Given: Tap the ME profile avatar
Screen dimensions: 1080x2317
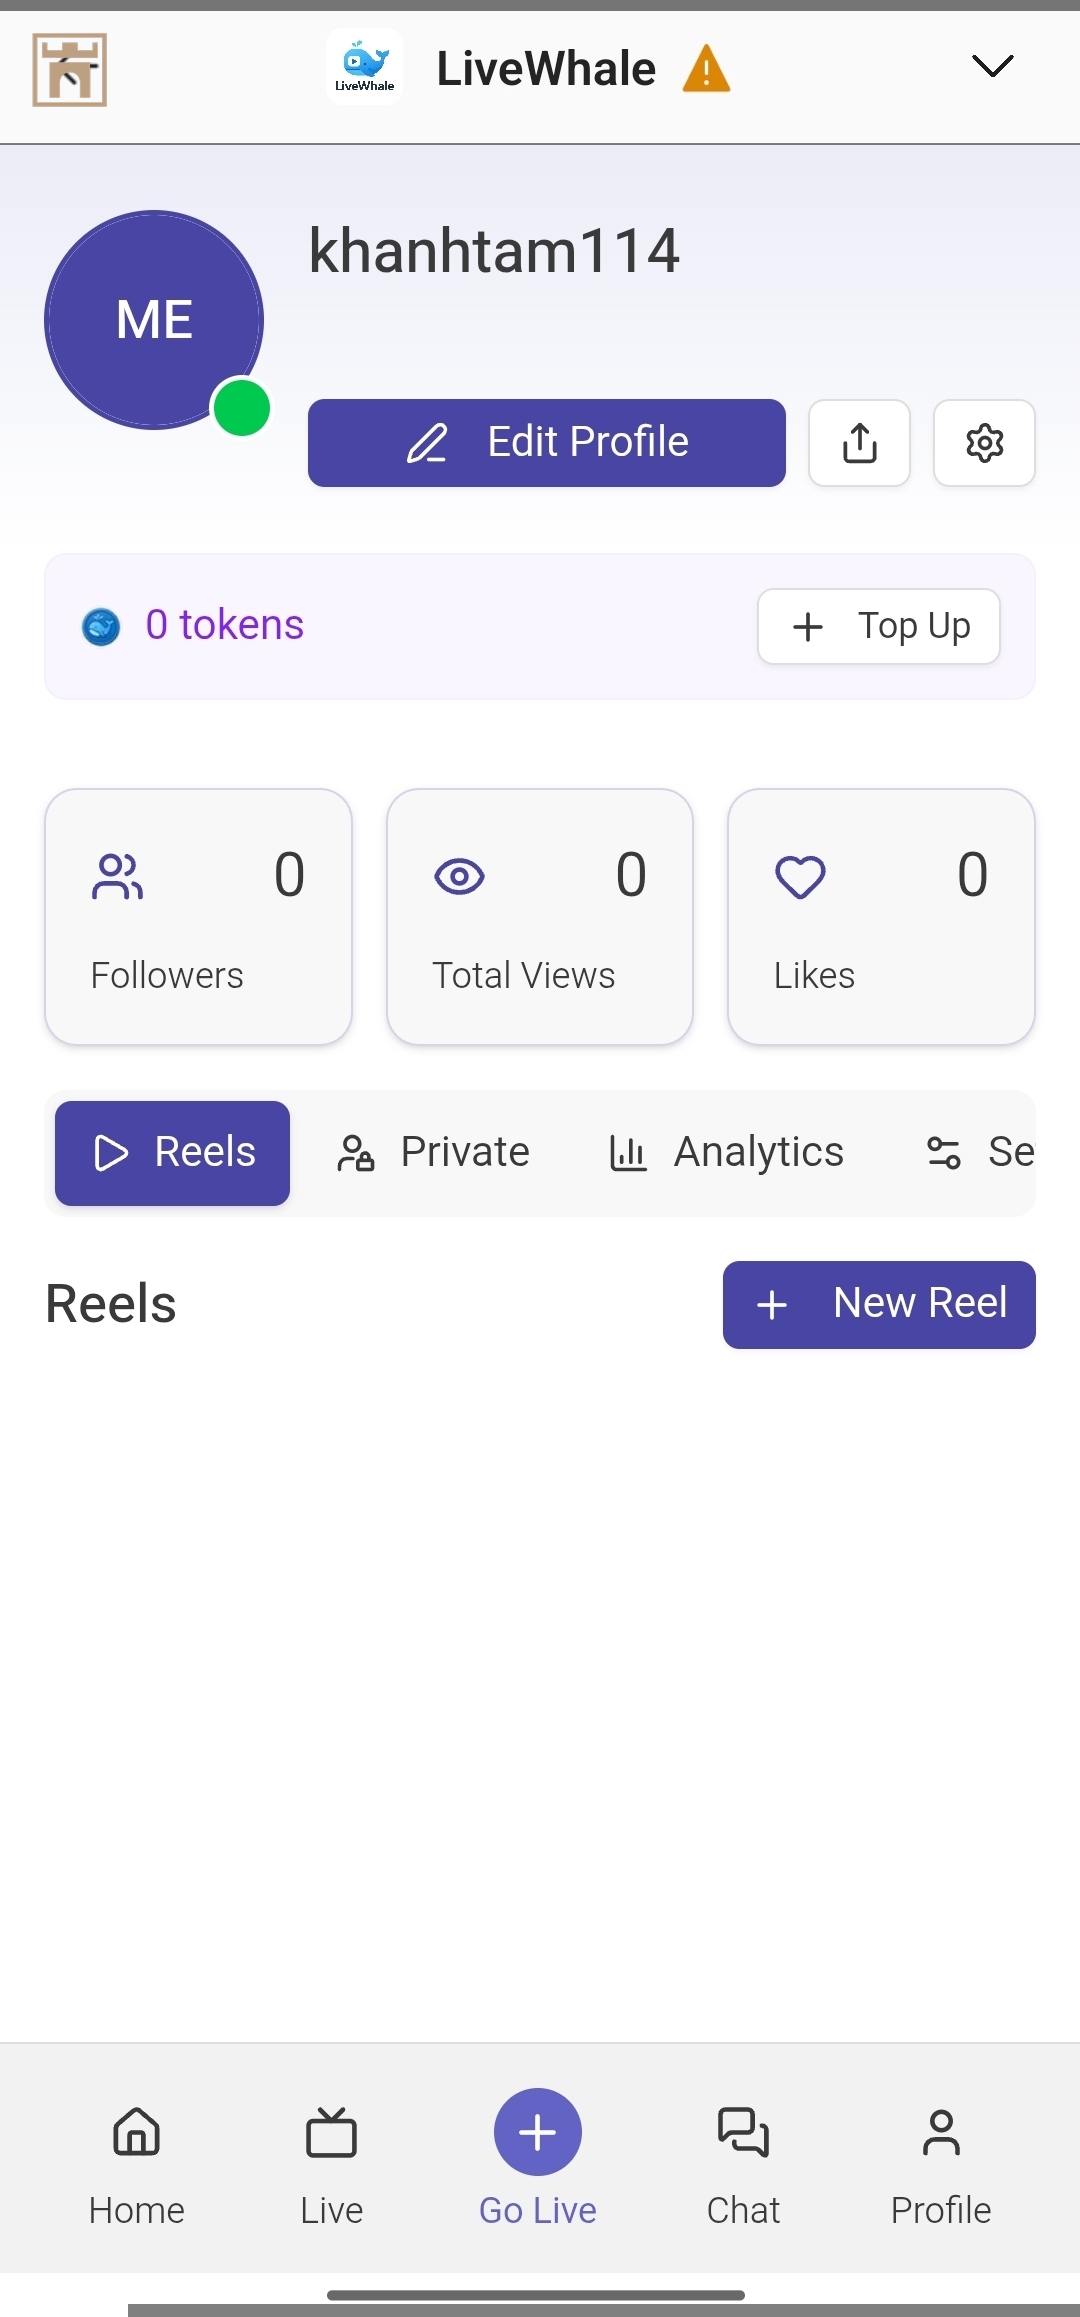Looking at the screenshot, I should (154, 320).
